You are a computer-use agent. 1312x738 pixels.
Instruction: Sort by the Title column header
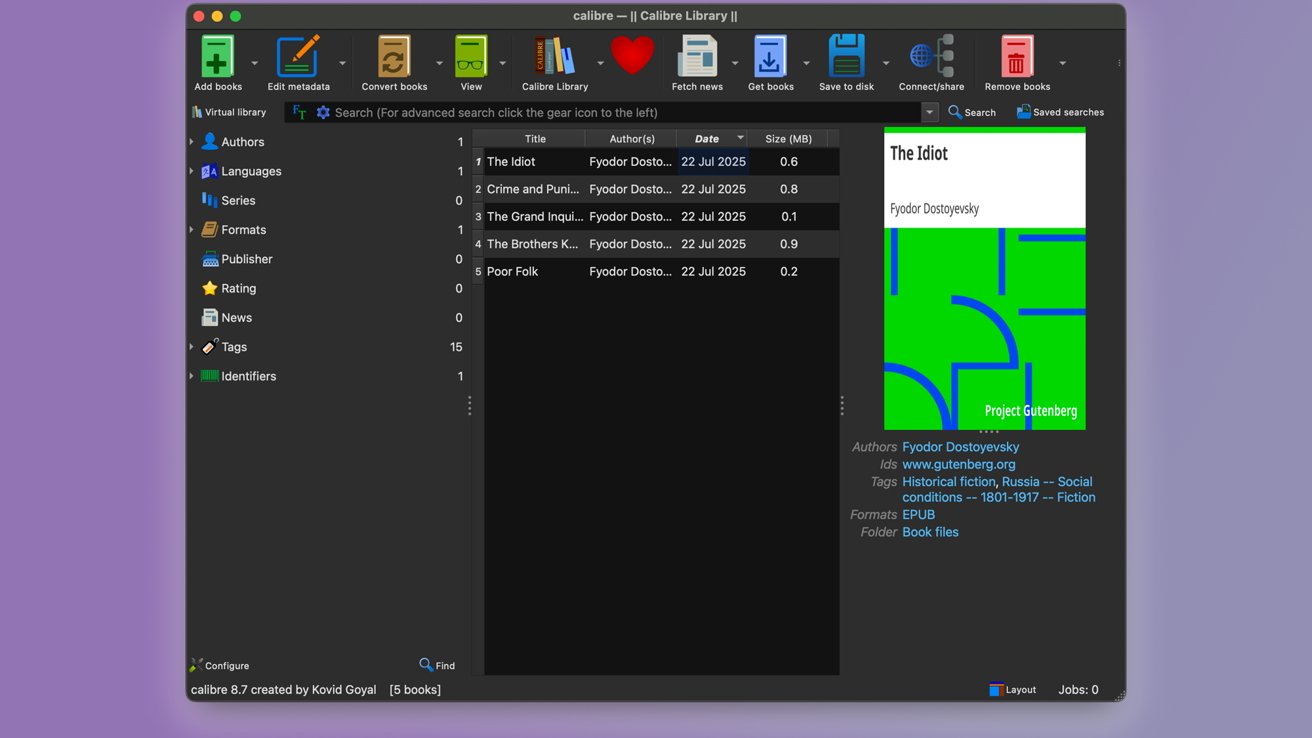(535, 139)
